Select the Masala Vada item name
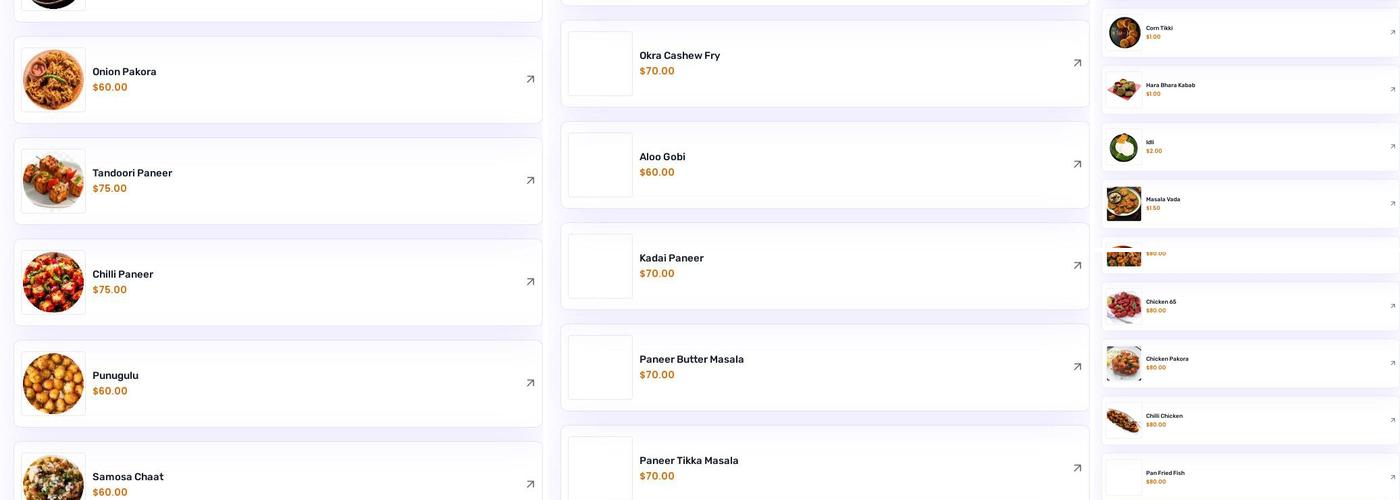 point(1163,199)
